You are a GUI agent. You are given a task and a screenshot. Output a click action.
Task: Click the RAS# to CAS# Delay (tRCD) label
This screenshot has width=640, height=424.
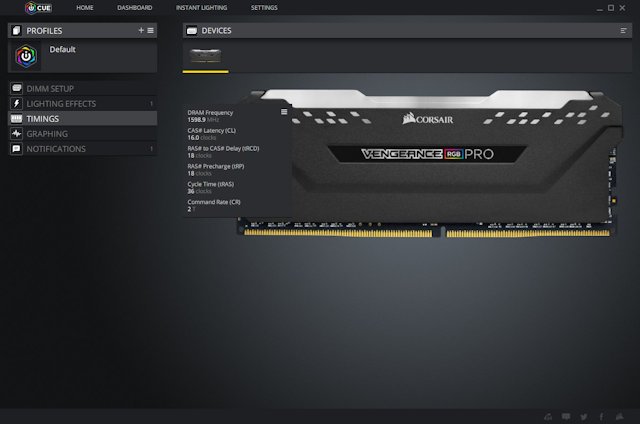(x=223, y=149)
